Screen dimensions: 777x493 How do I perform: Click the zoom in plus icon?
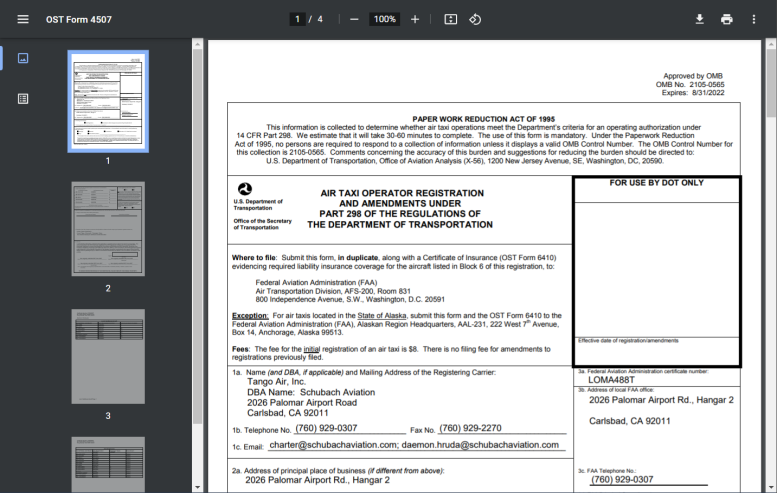point(415,19)
